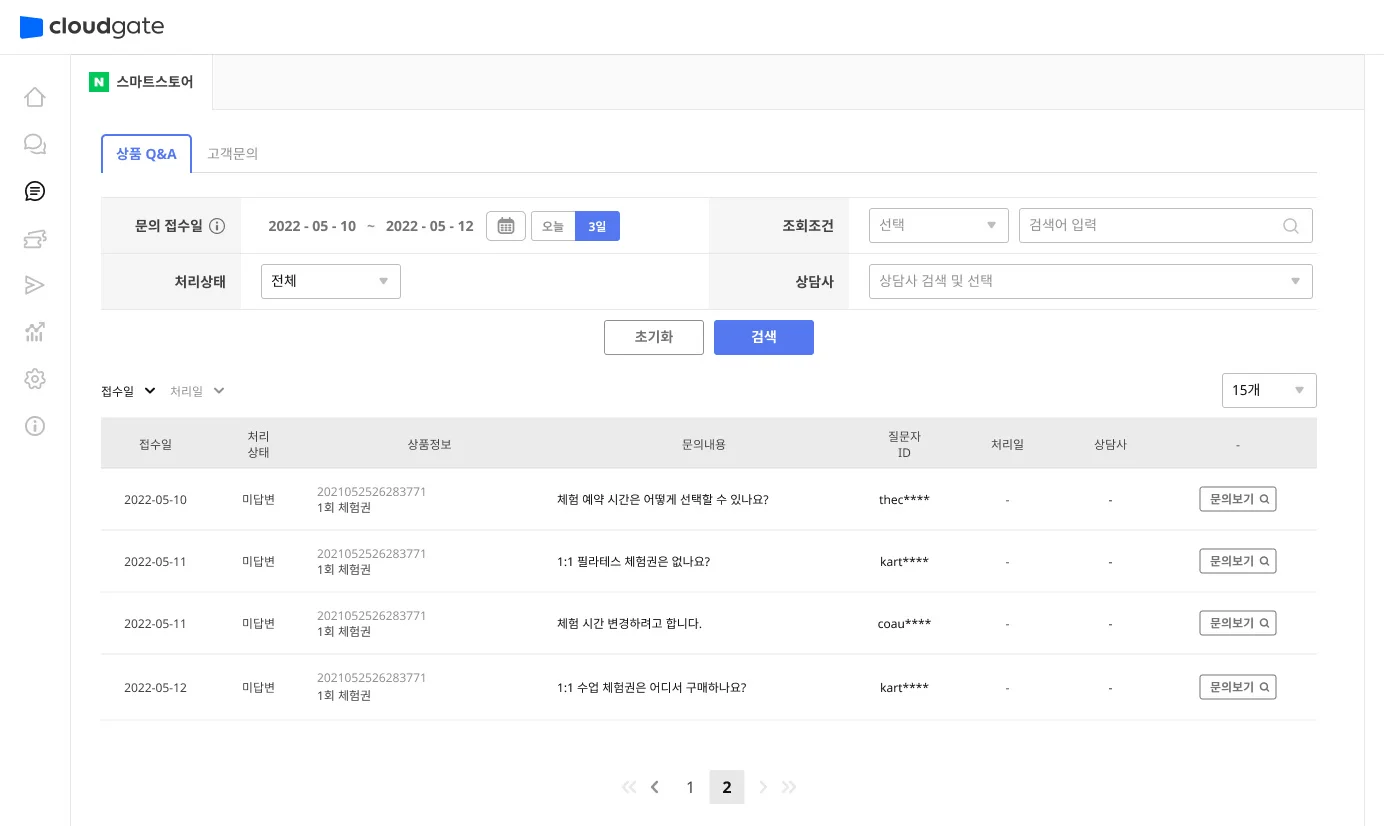1384x826 pixels.
Task: Open the settings gear icon
Action: 34,379
